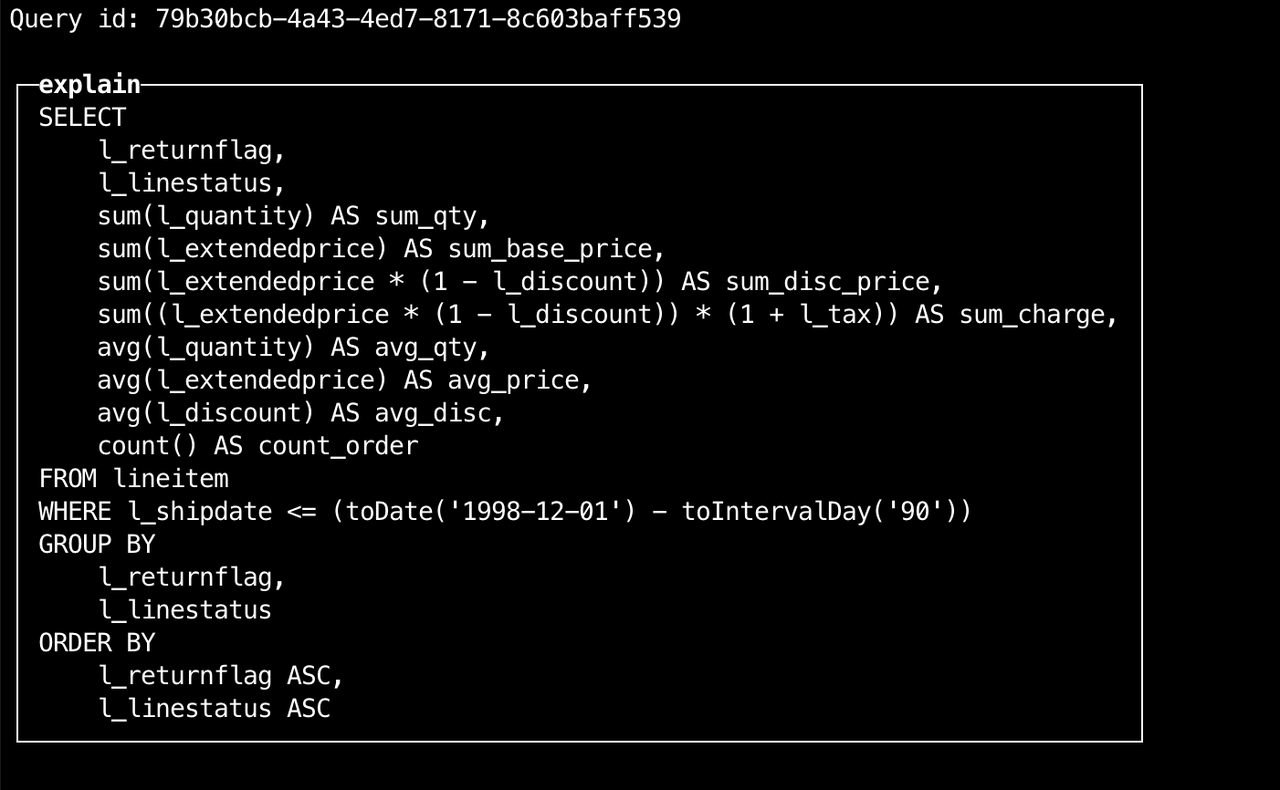The height and width of the screenshot is (790, 1280).
Task: Click the sum_qty alias
Action: click(431, 216)
